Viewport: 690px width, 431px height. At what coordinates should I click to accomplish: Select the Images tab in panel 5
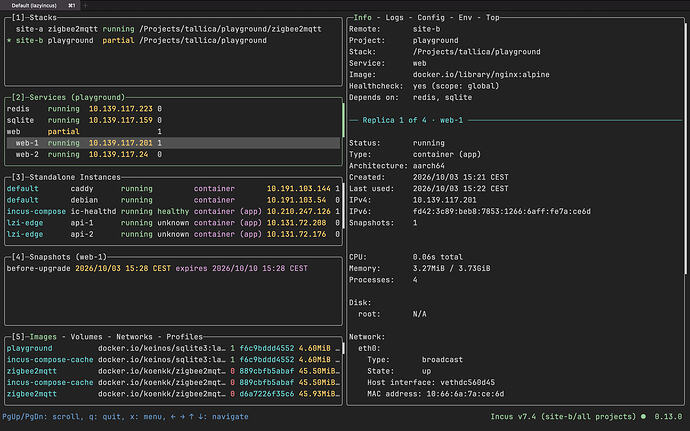click(43, 337)
